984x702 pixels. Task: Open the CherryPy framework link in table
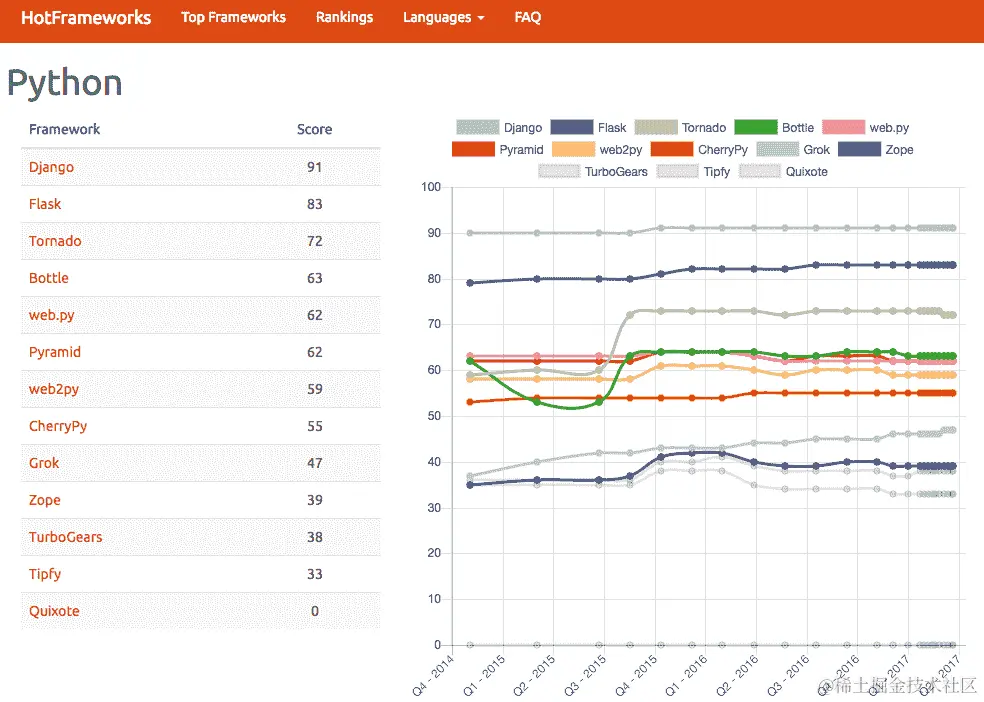[x=58, y=427]
